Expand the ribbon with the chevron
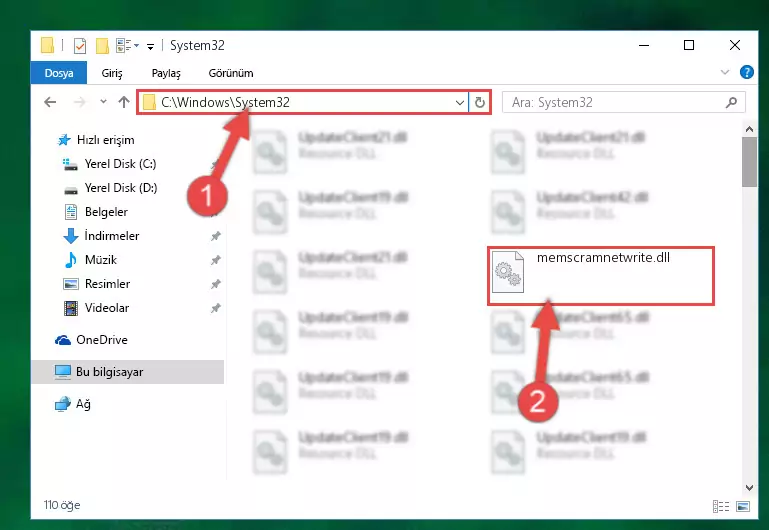This screenshot has height=530, width=769. pos(724,73)
